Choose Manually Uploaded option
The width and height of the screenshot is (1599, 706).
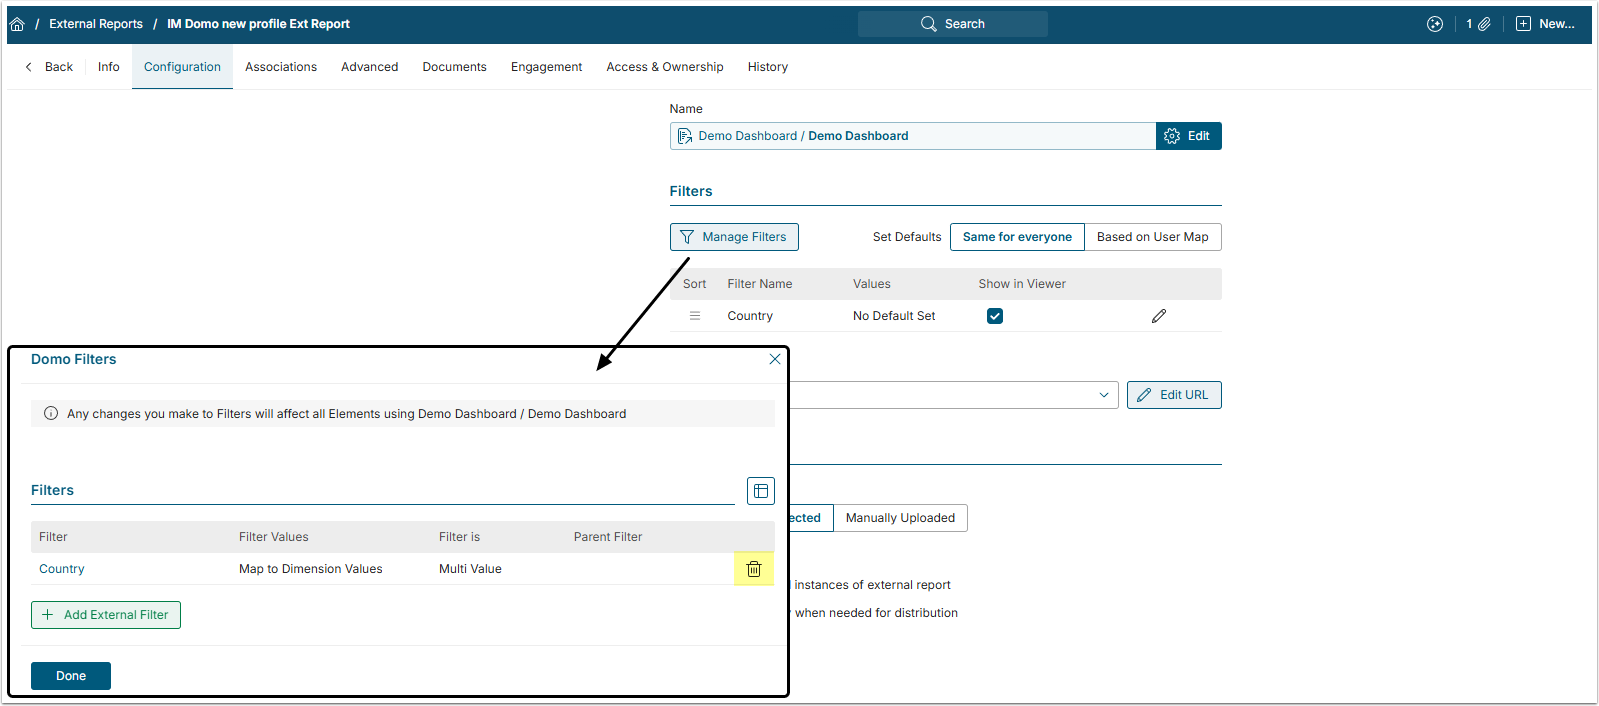coord(900,518)
